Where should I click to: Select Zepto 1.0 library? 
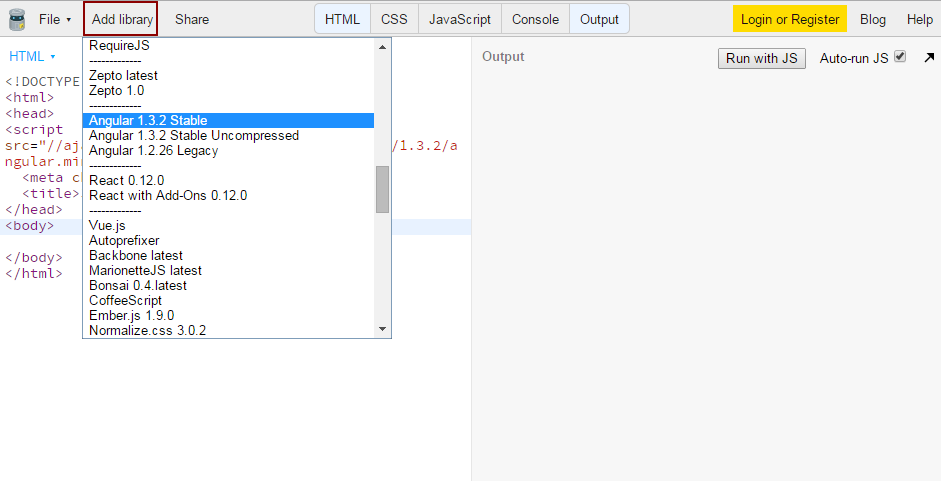[x=228, y=91]
